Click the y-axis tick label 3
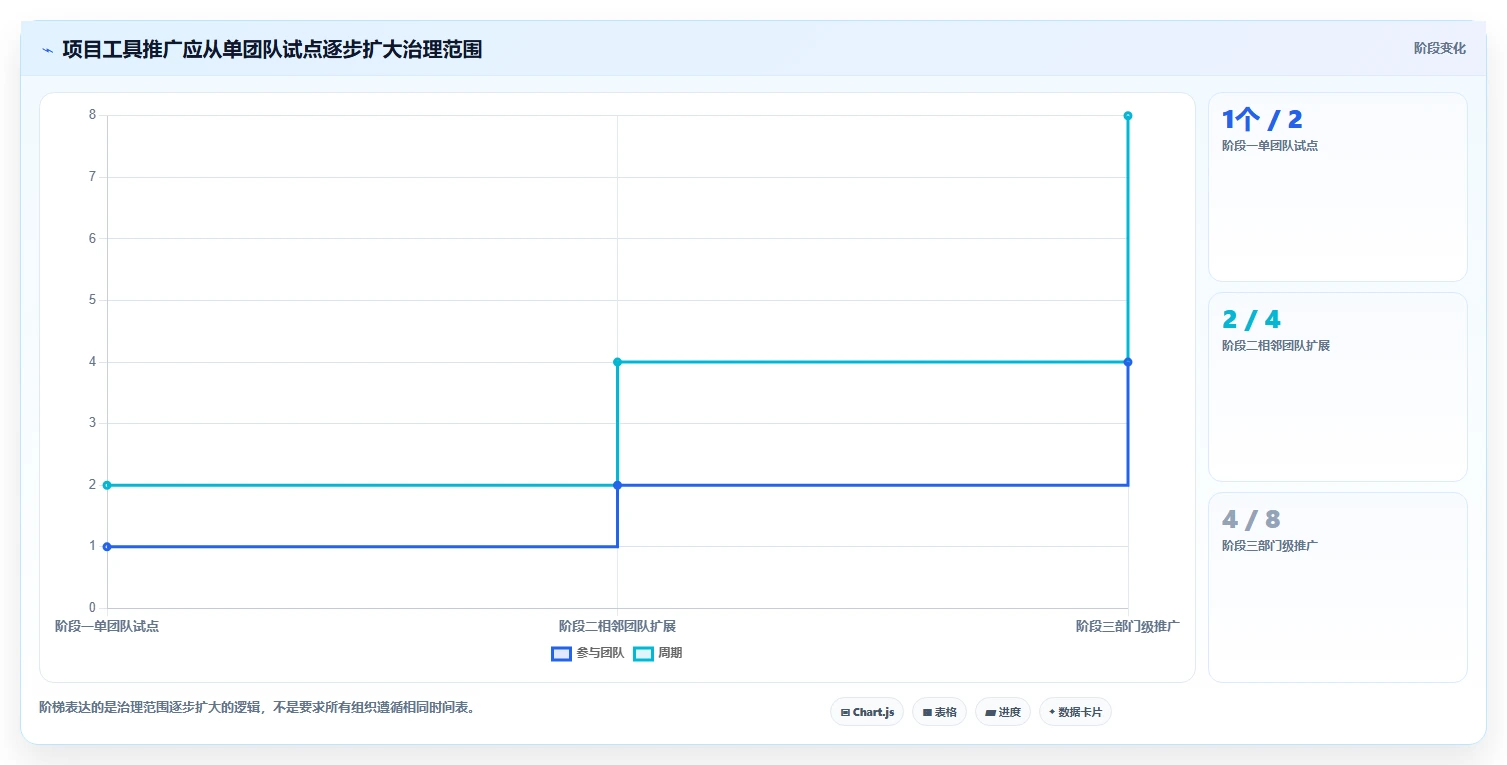The width and height of the screenshot is (1507, 765). coord(92,423)
